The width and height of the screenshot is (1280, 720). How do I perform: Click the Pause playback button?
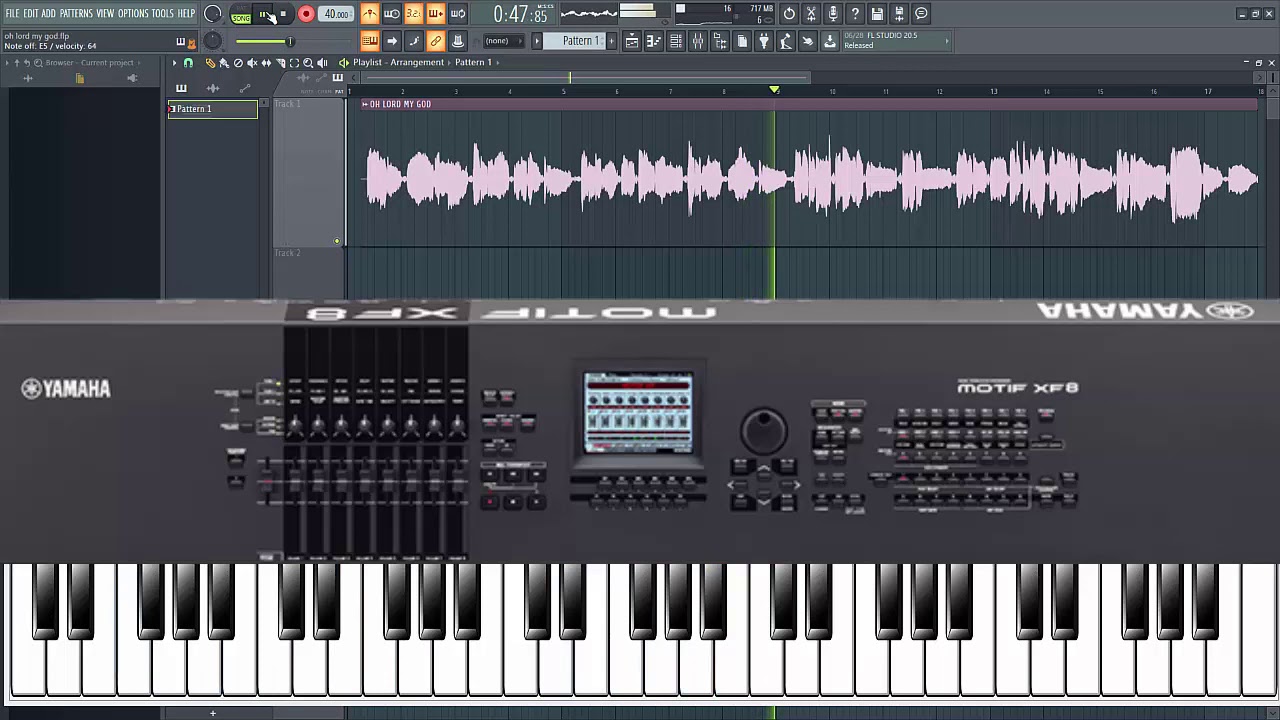(x=264, y=14)
